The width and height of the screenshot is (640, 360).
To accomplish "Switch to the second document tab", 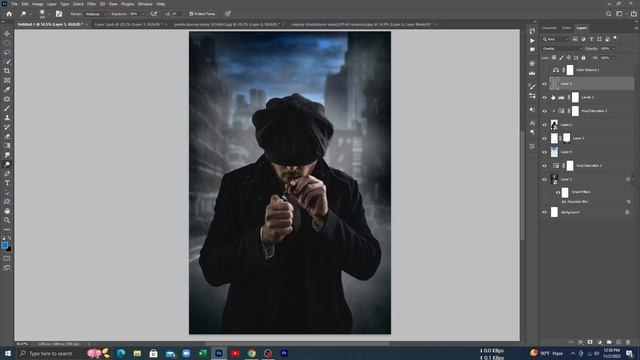I will pyautogui.click(x=128, y=24).
